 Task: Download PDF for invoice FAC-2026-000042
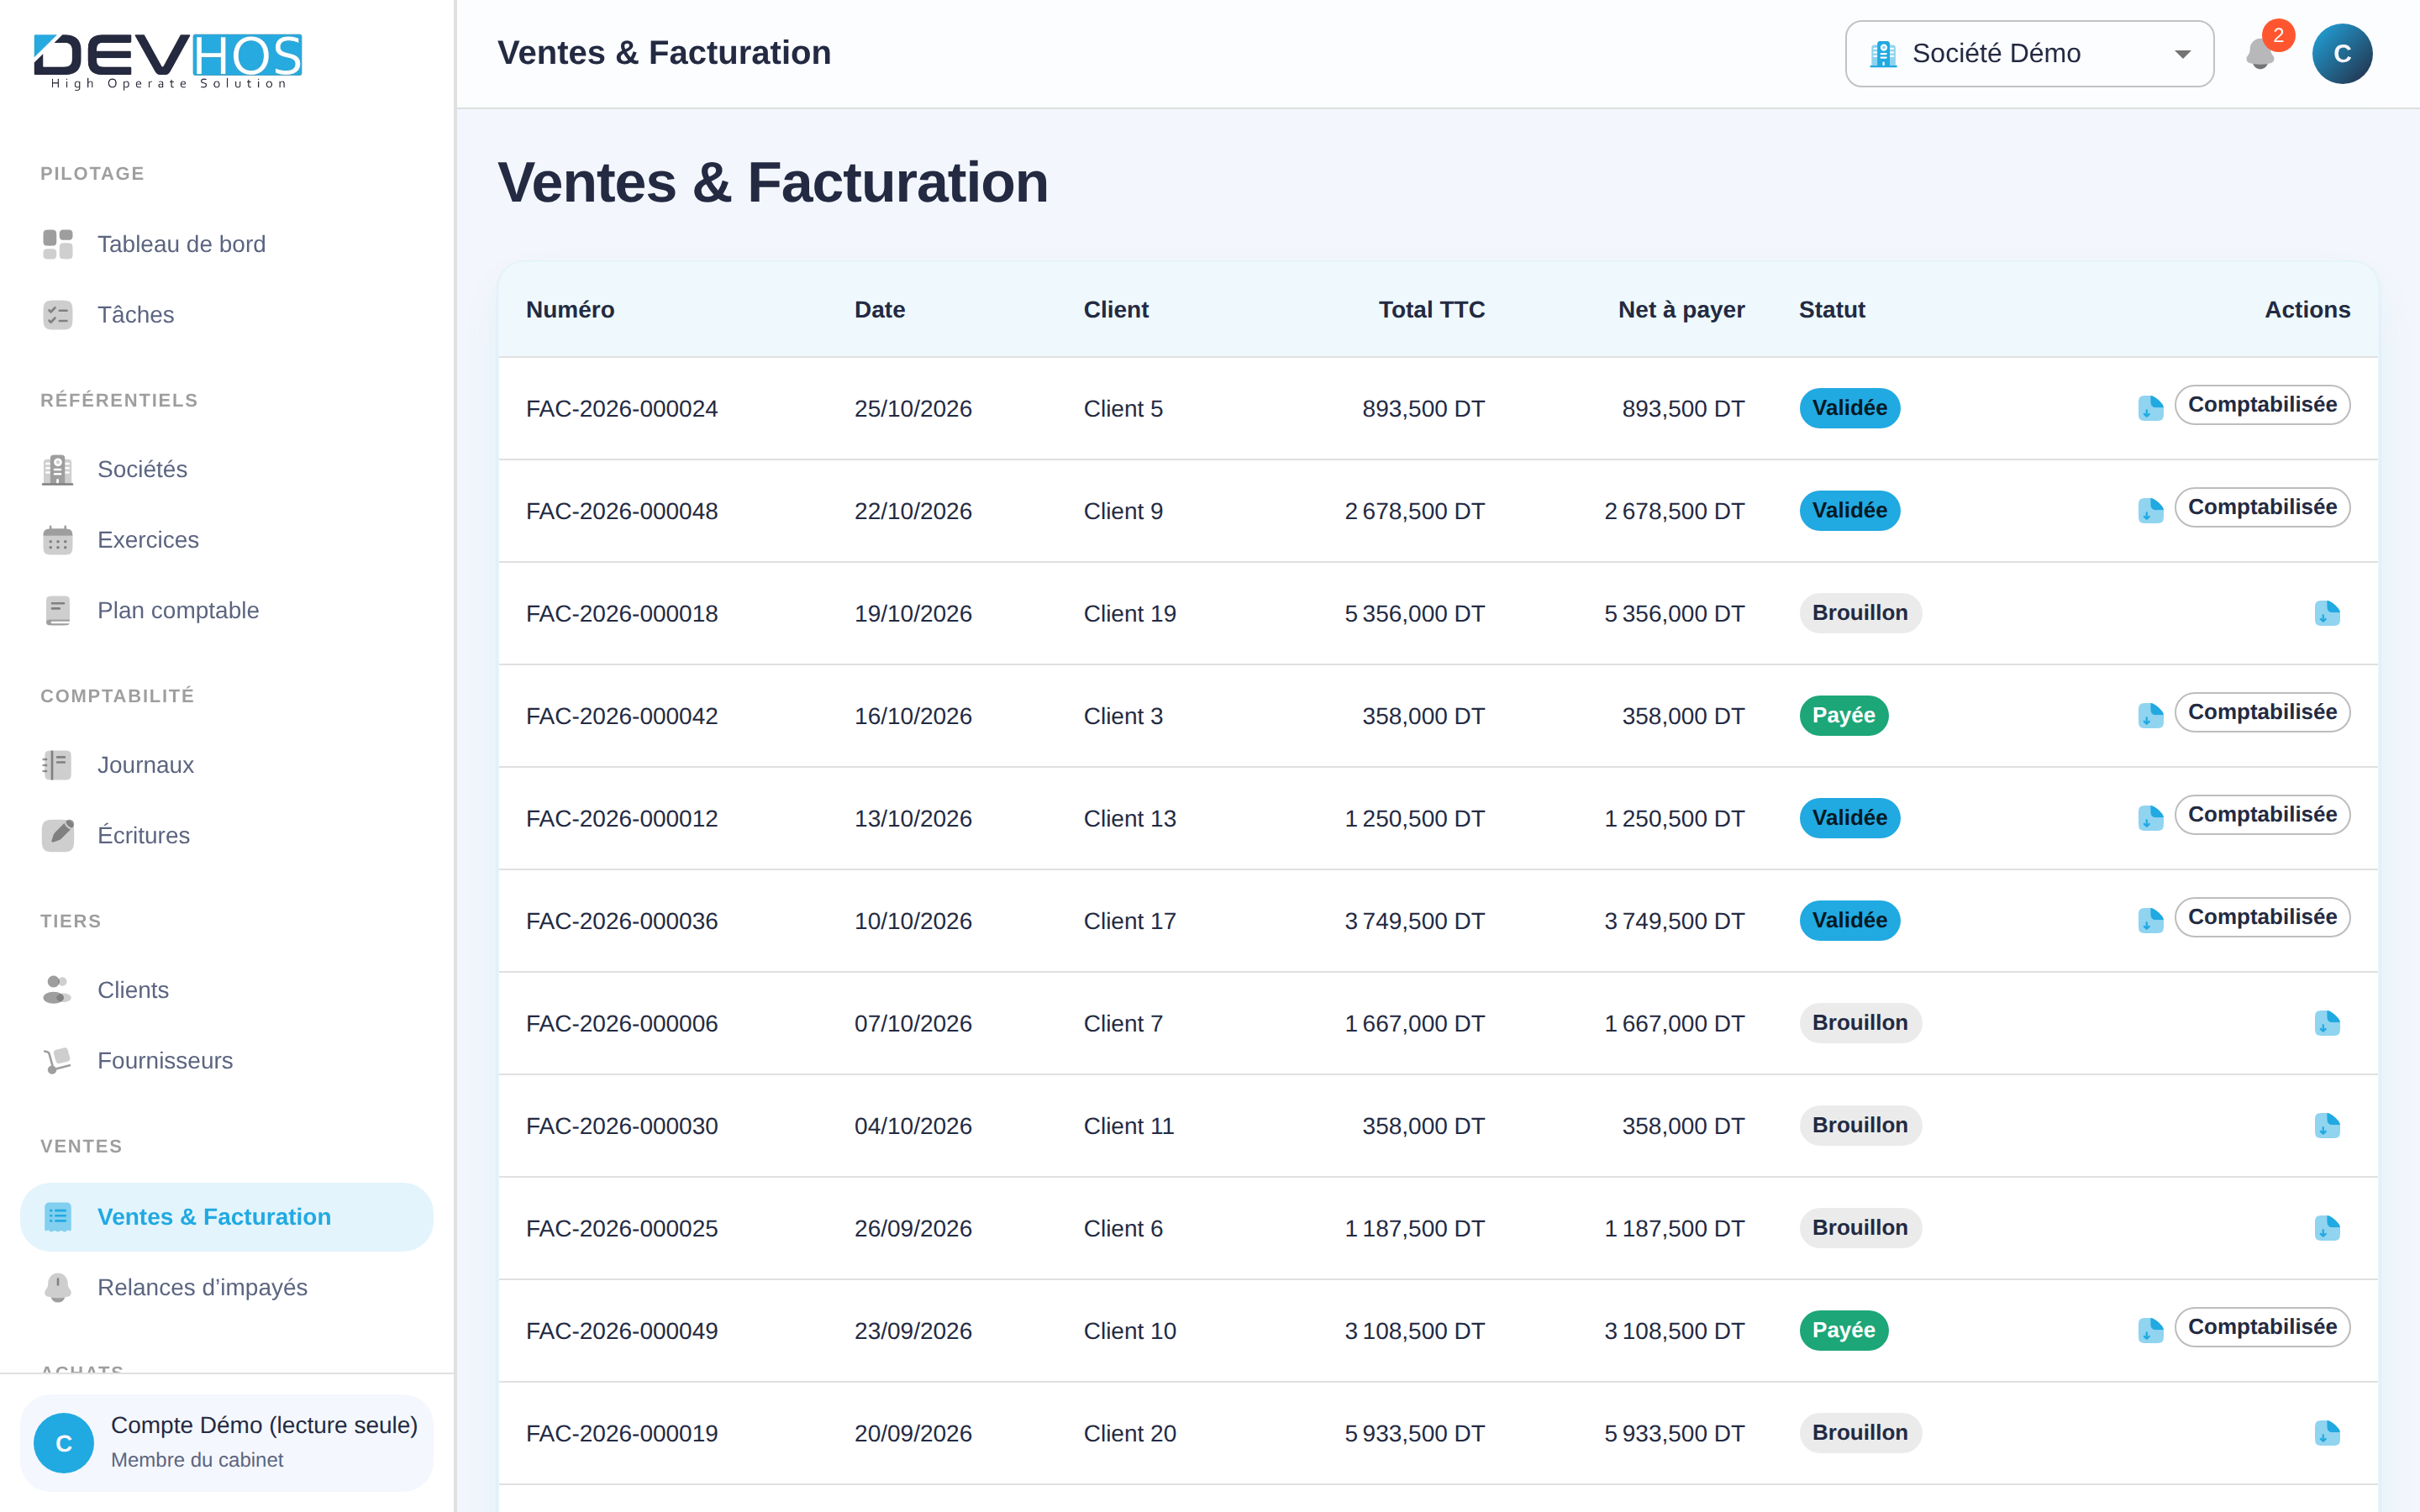point(2150,716)
